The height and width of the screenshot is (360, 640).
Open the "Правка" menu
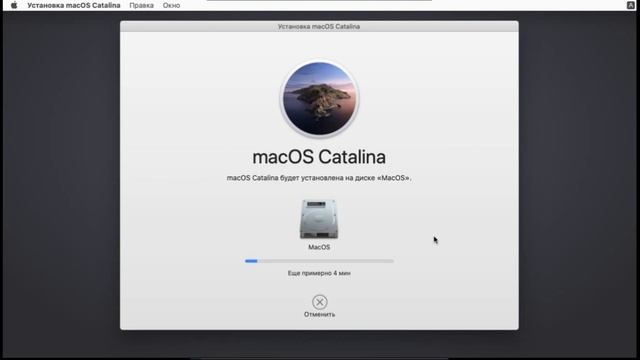142,5
